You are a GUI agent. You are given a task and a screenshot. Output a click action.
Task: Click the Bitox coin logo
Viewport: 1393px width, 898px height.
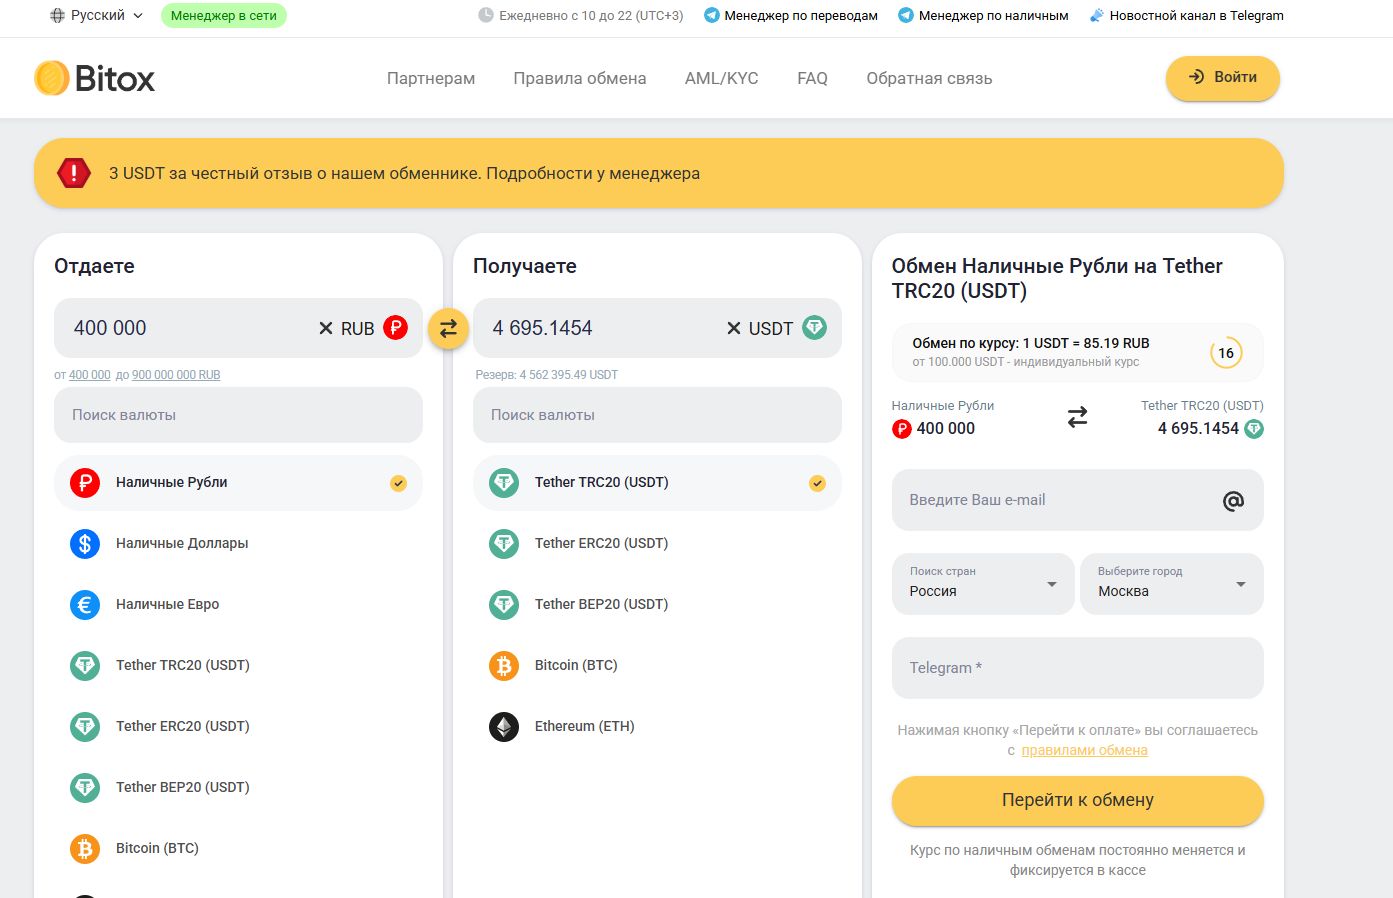click(x=52, y=78)
